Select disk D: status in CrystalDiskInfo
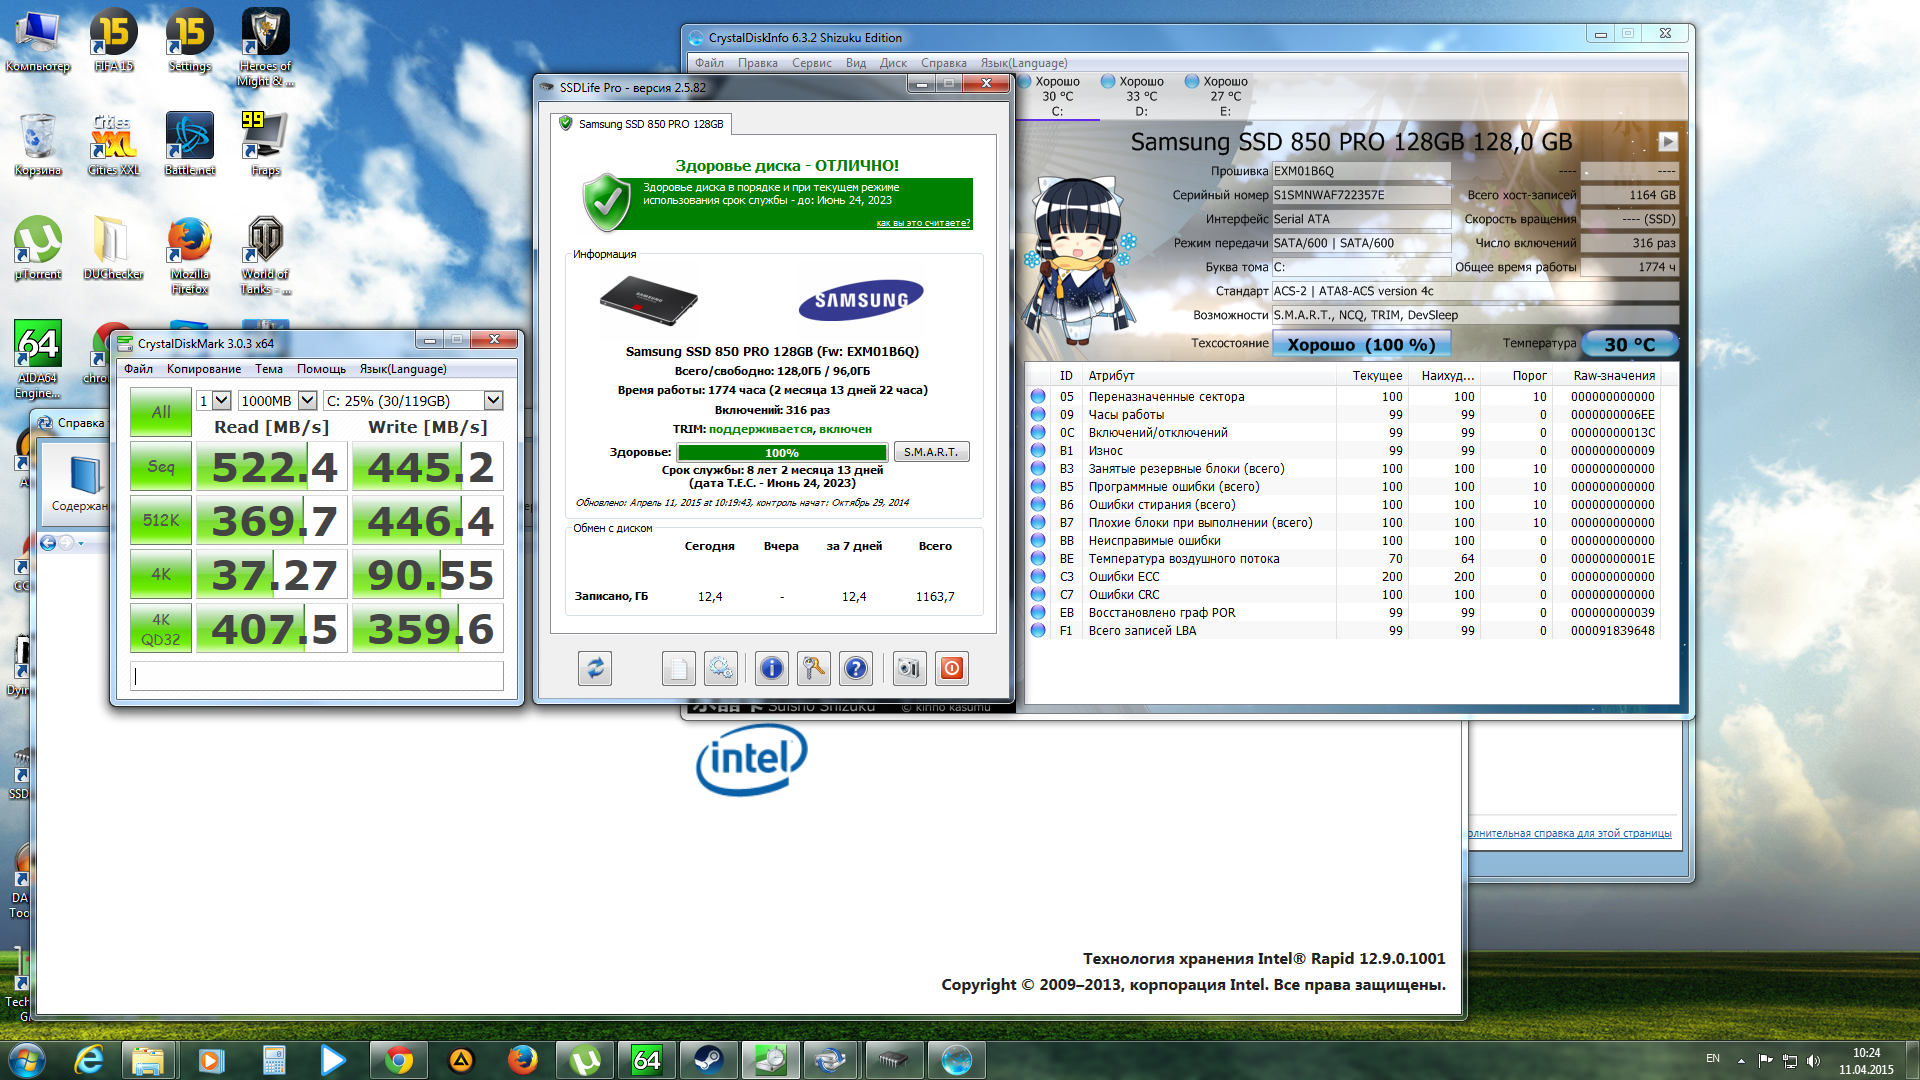Image resolution: width=1920 pixels, height=1080 pixels. (x=1141, y=96)
